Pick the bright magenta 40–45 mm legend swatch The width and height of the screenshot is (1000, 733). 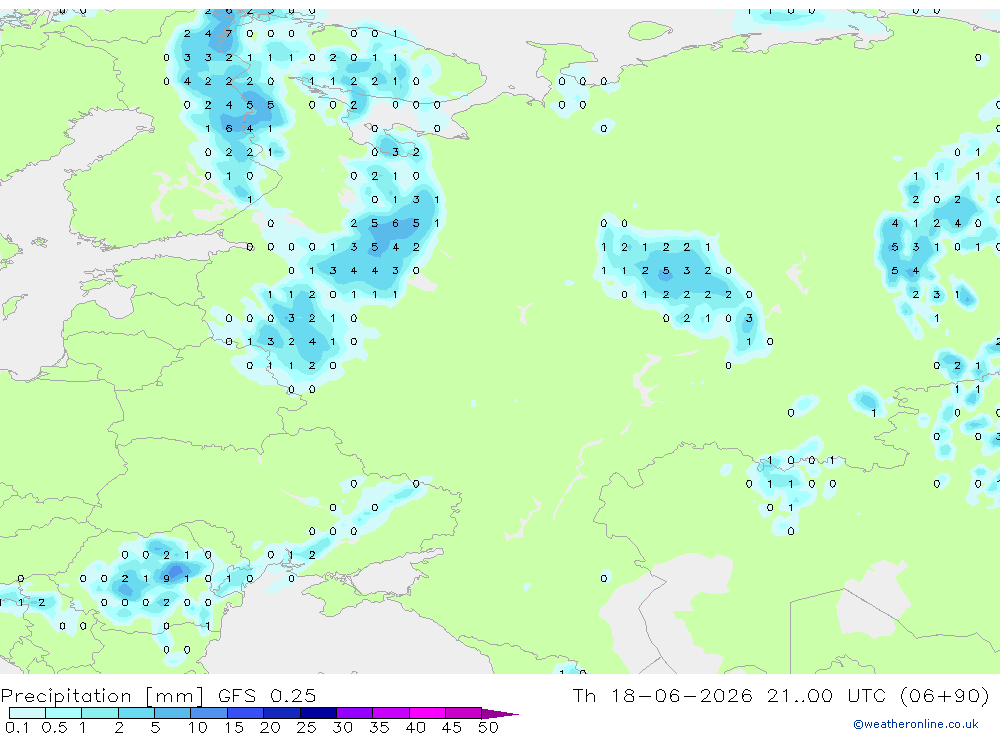click(427, 713)
